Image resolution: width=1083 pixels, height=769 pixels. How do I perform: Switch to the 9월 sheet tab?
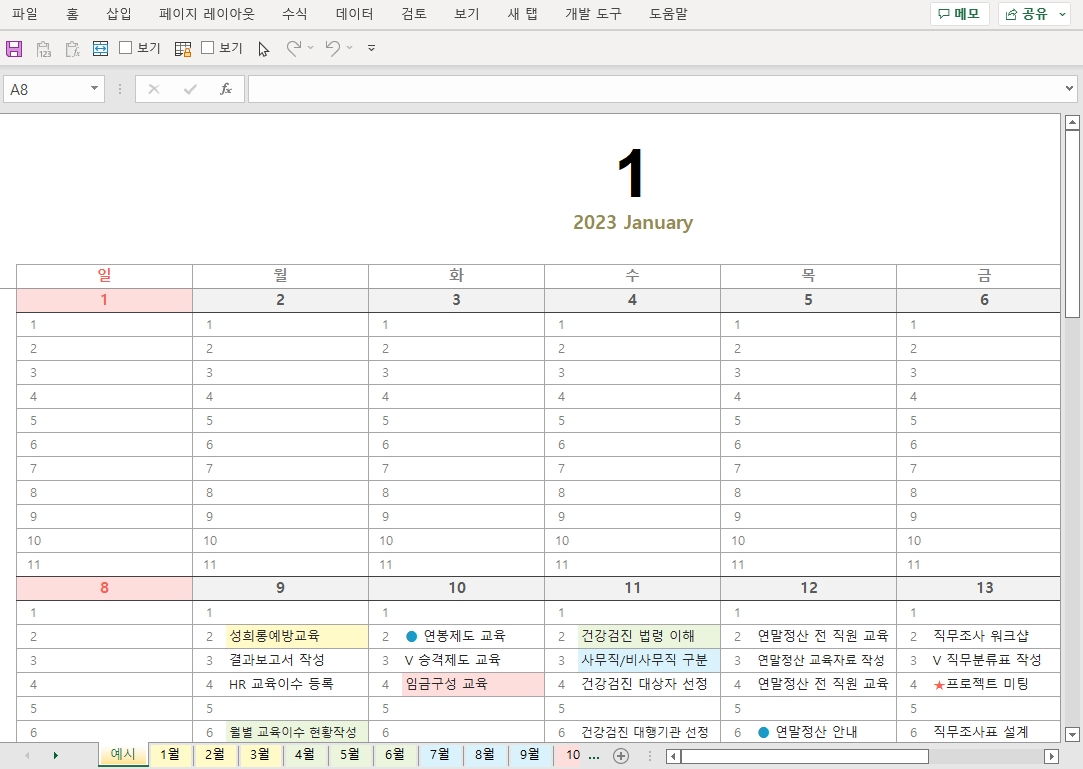click(x=529, y=754)
